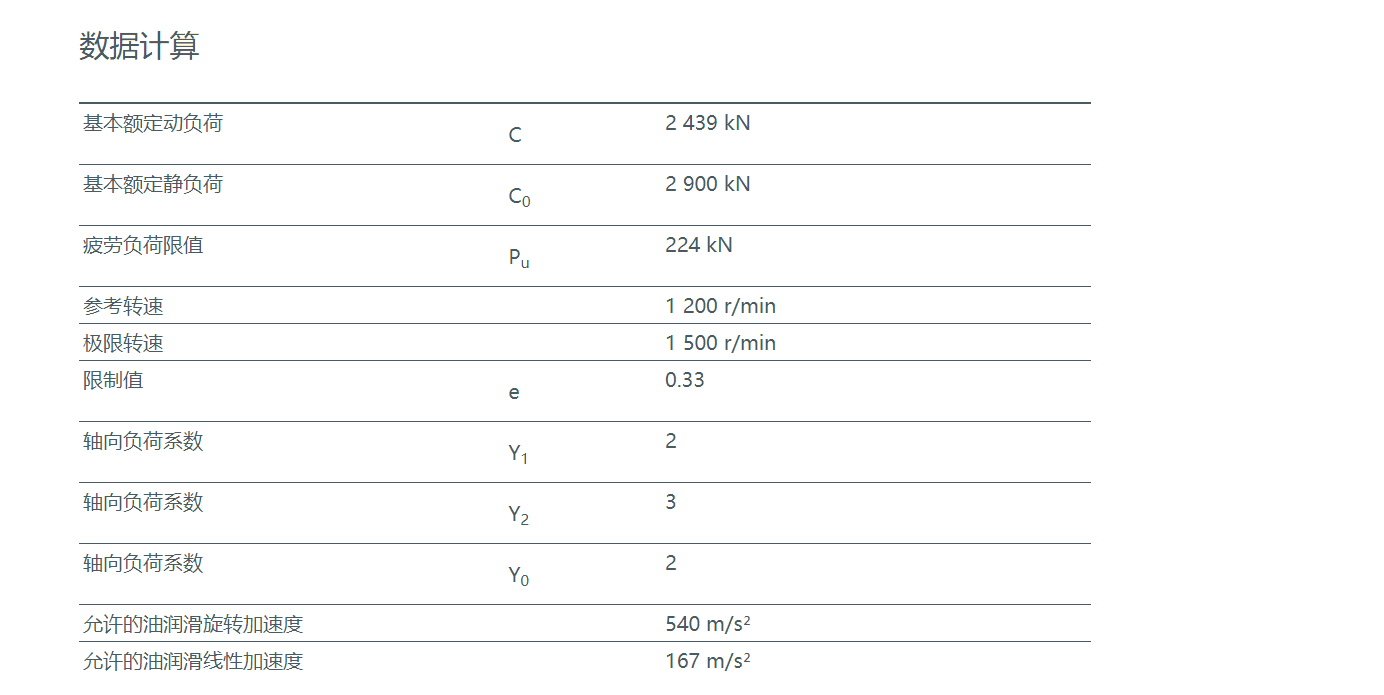The image size is (1384, 695).
Task: Click the value 2 439 kN
Action: point(707,123)
